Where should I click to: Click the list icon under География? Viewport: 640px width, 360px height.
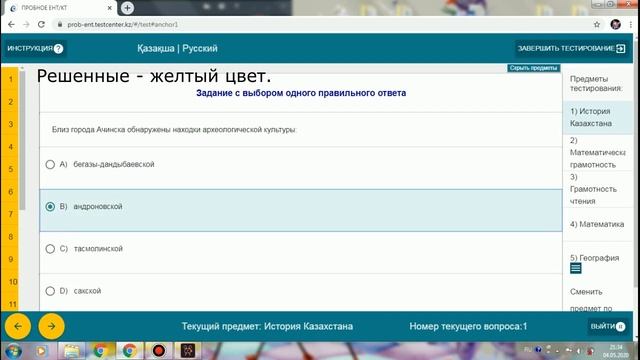click(576, 269)
